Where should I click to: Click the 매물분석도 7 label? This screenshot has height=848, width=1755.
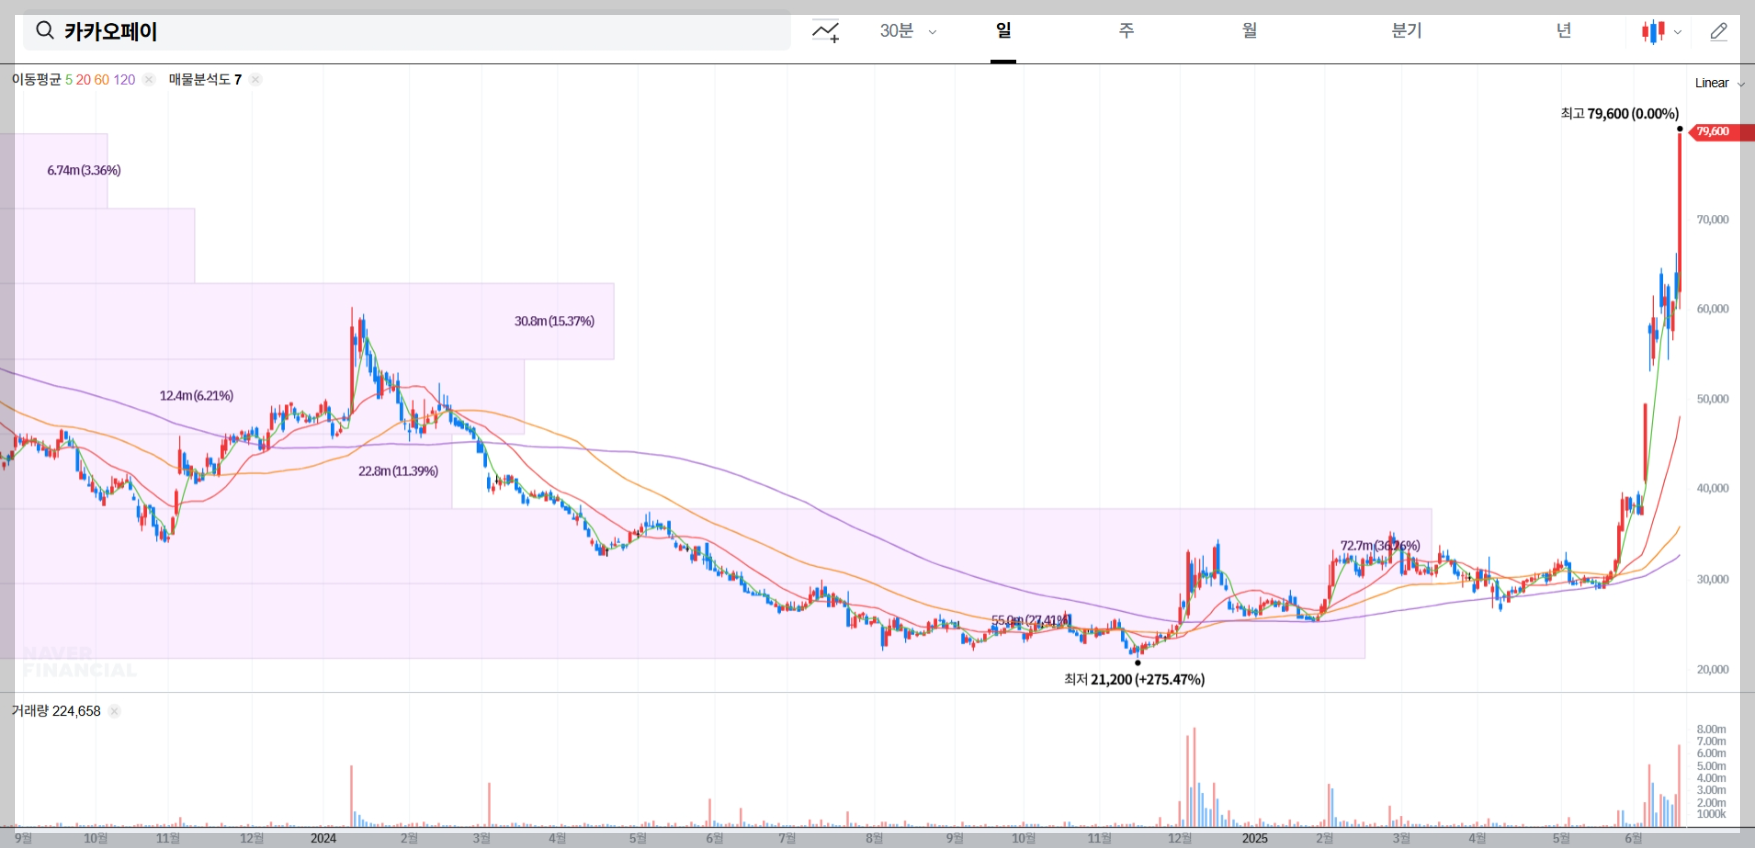(x=205, y=80)
